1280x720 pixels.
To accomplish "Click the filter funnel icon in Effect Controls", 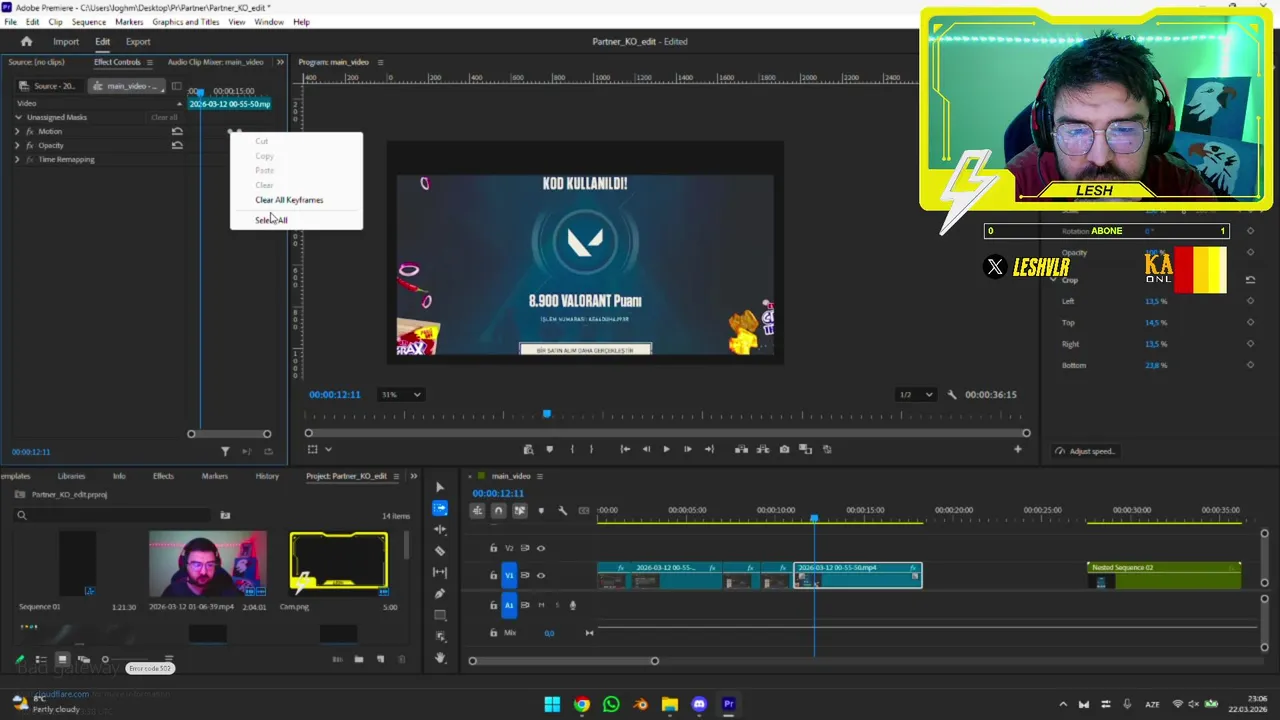I will (x=225, y=452).
